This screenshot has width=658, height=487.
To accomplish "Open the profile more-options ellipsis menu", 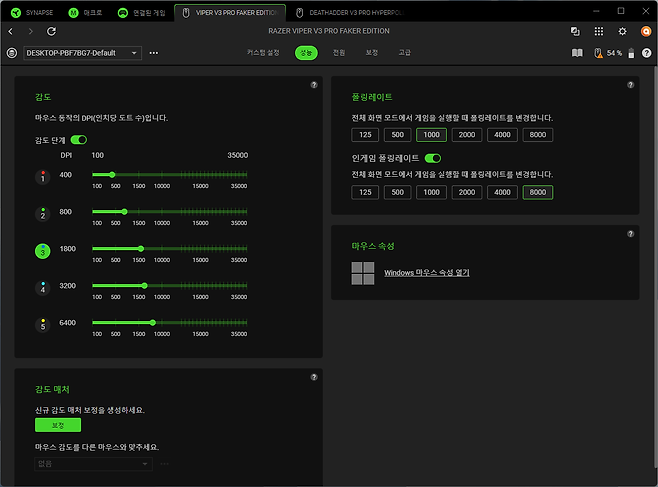I will click(153, 53).
